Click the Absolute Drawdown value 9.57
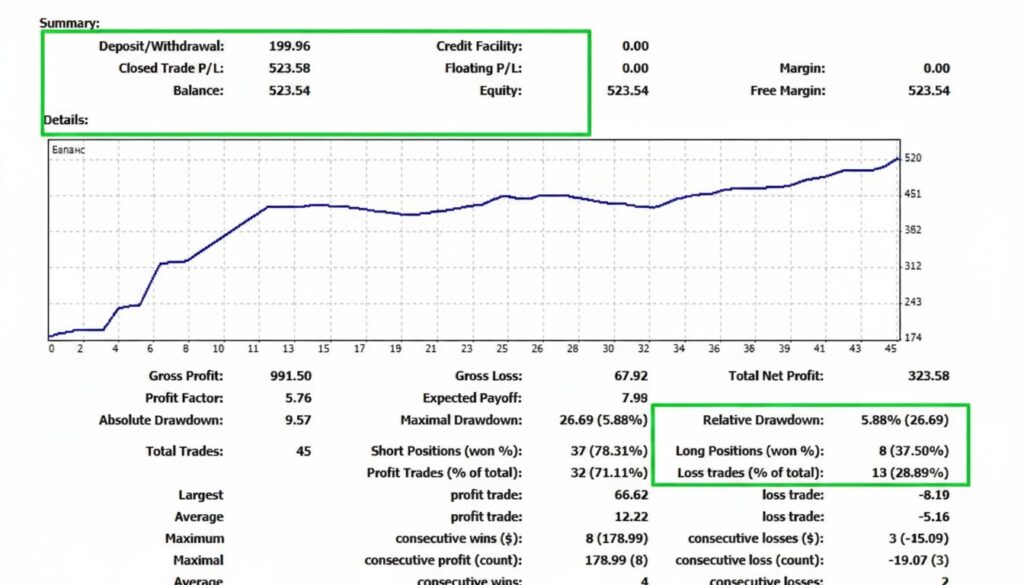 coord(298,420)
